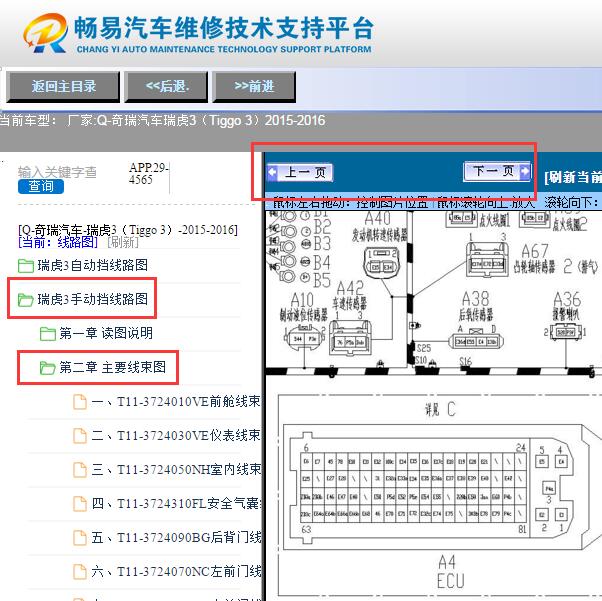Click document icon of T11-3724010VE item
The height and width of the screenshot is (601, 602).
[x=79, y=402]
